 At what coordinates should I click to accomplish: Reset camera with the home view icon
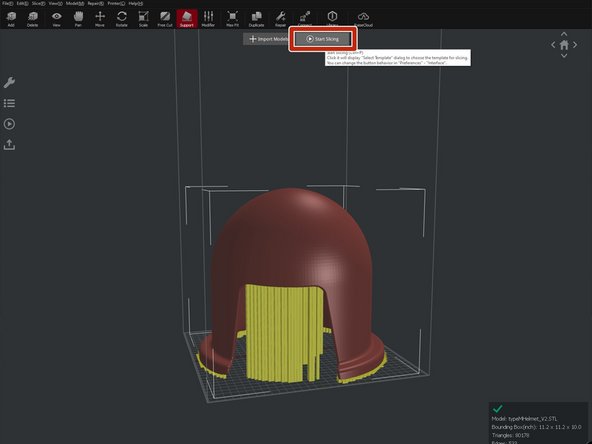click(564, 45)
